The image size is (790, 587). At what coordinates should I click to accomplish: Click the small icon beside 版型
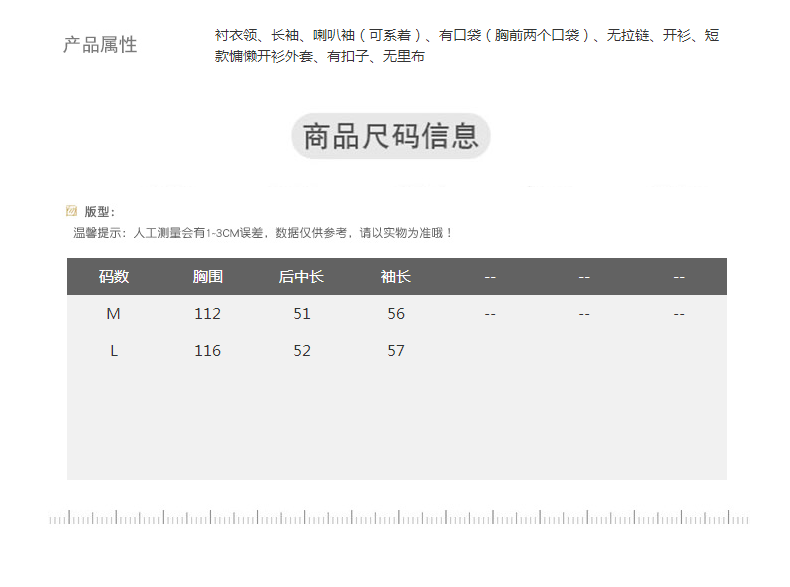72,211
